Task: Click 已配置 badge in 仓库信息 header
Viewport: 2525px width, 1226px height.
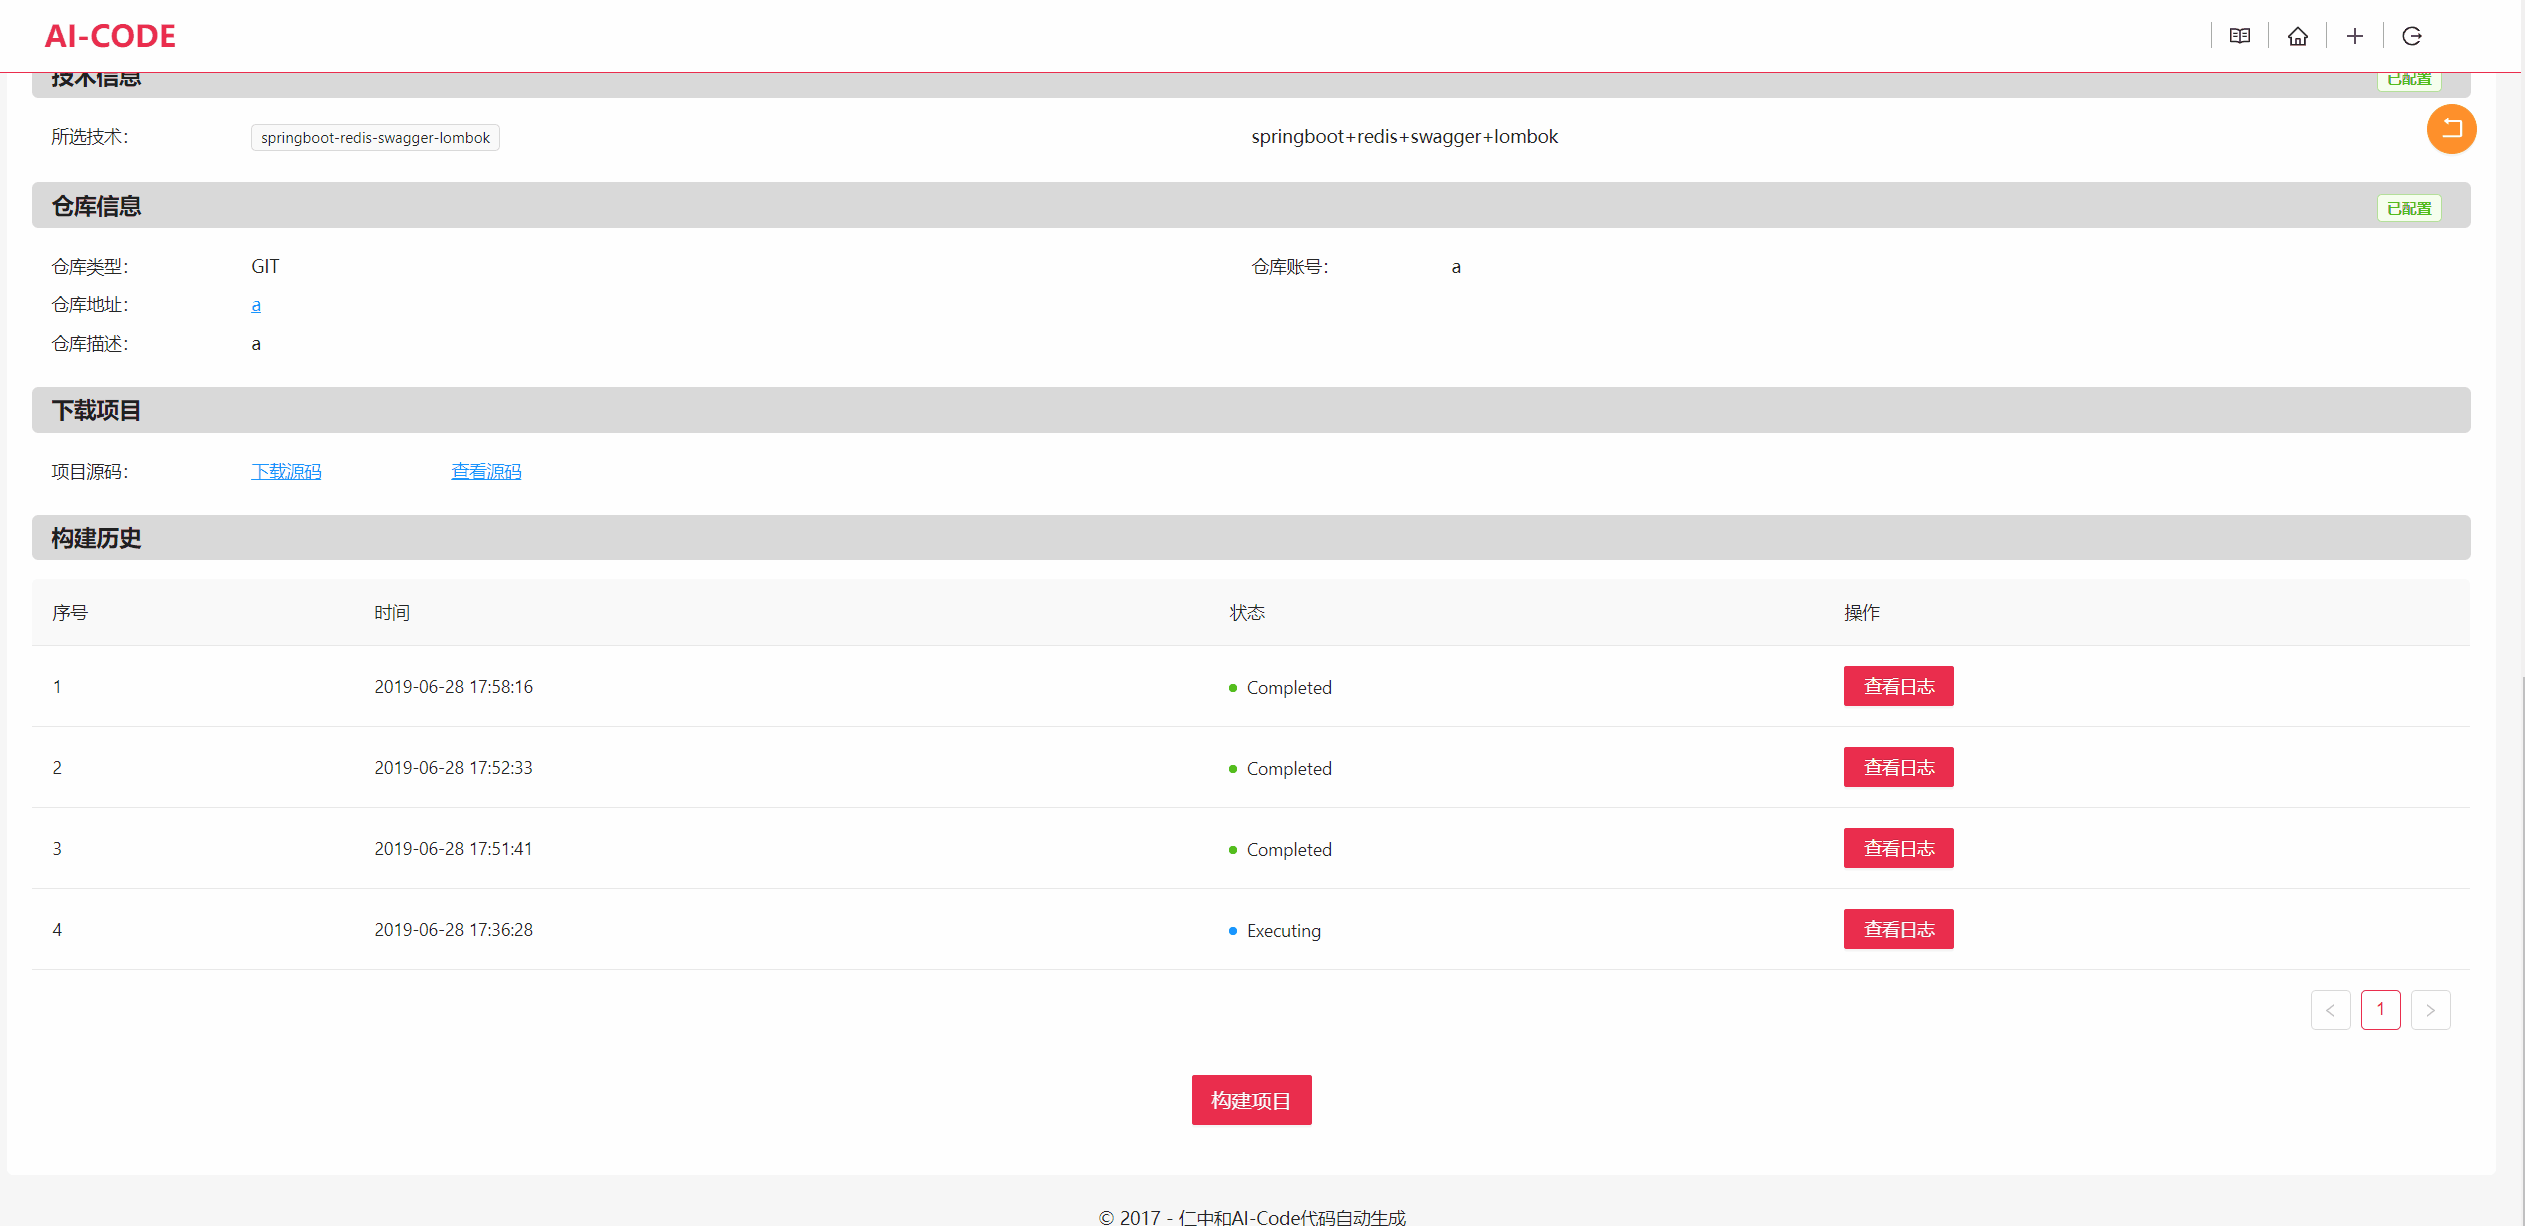Action: tap(2408, 208)
